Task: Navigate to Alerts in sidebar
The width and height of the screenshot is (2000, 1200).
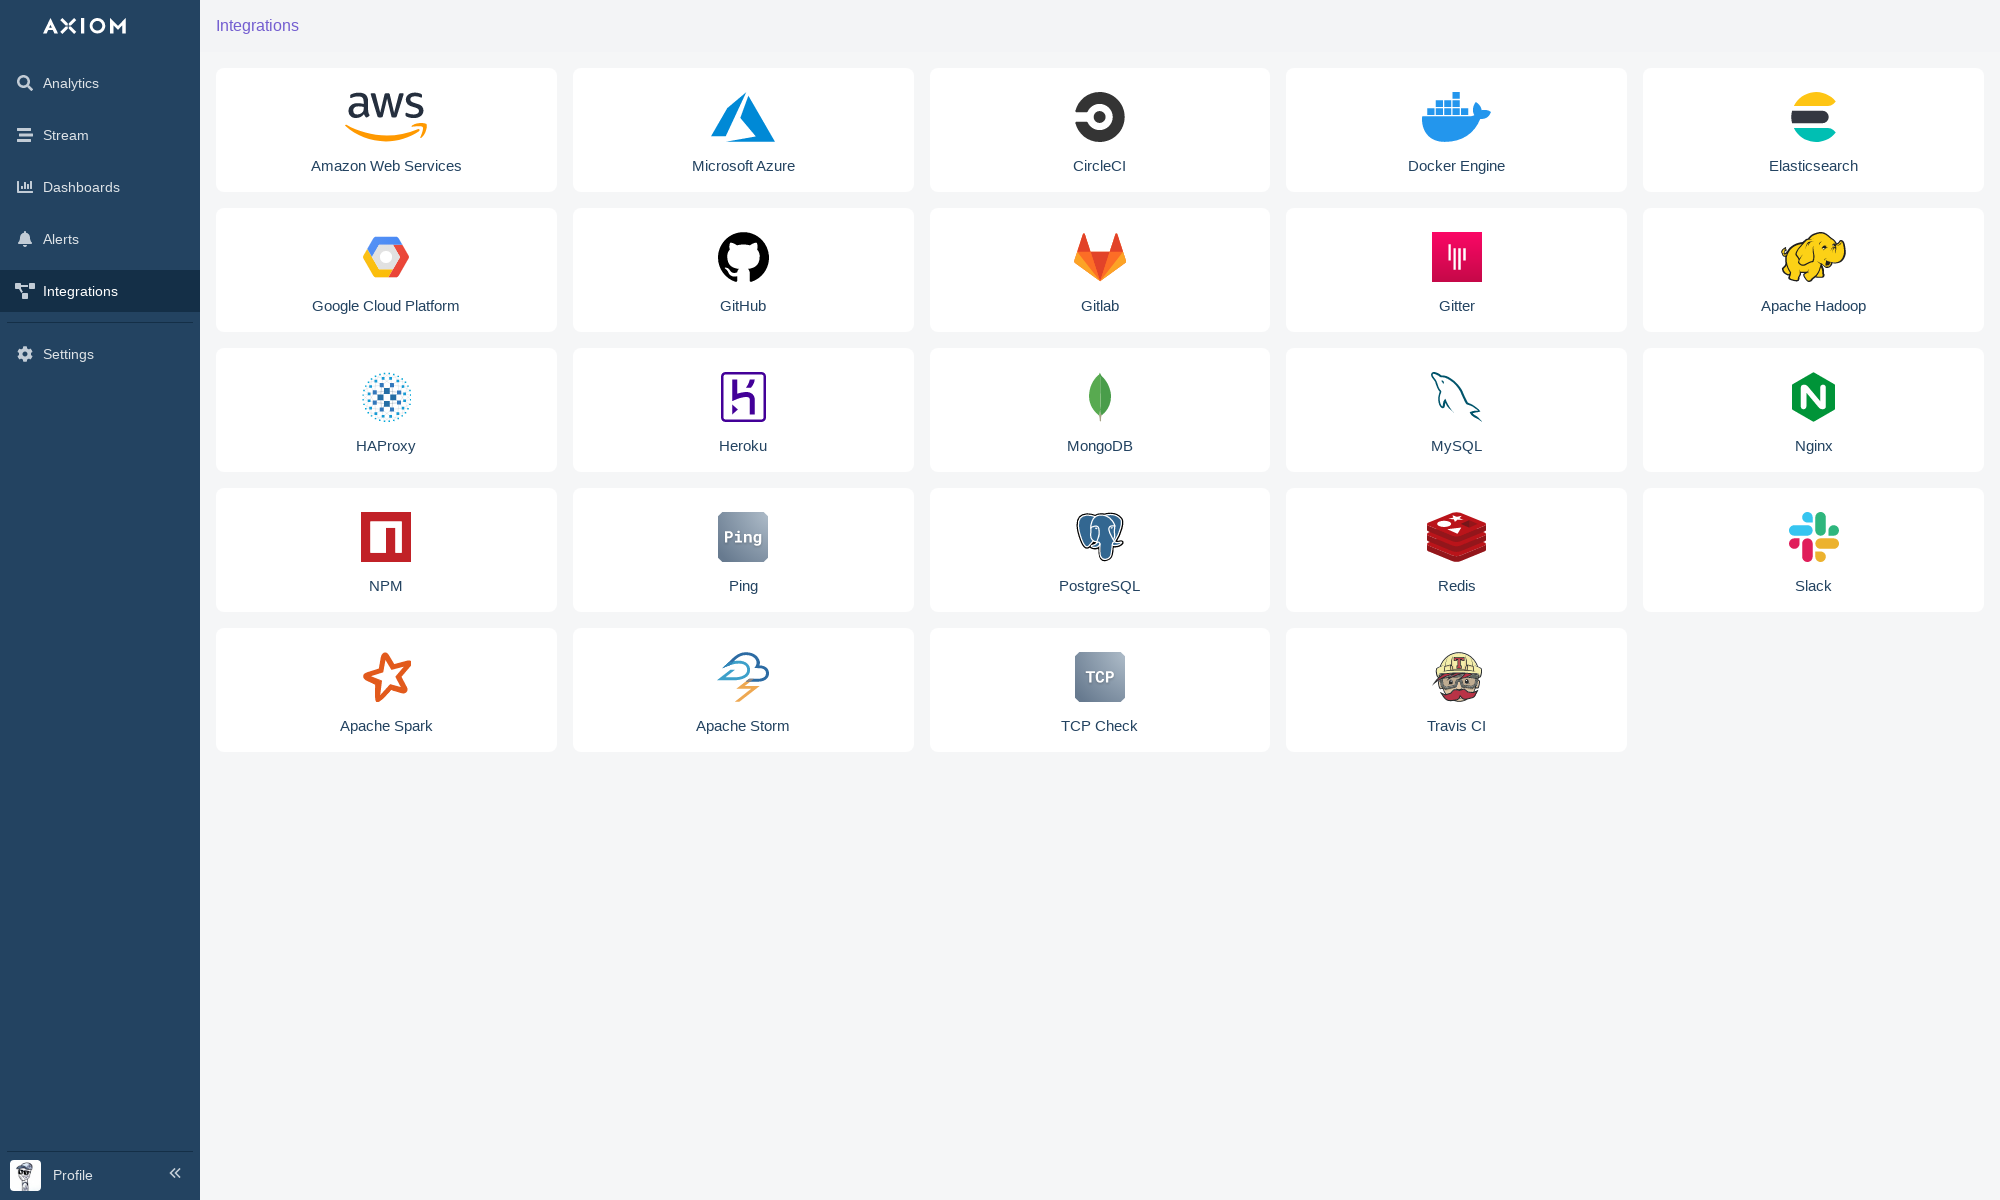Action: pos(61,239)
